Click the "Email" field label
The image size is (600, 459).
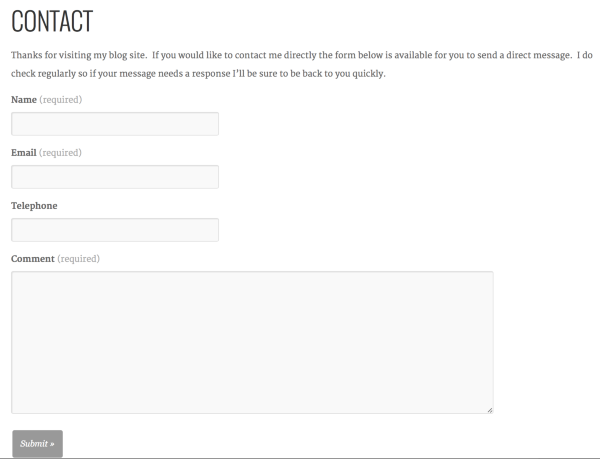(23, 153)
